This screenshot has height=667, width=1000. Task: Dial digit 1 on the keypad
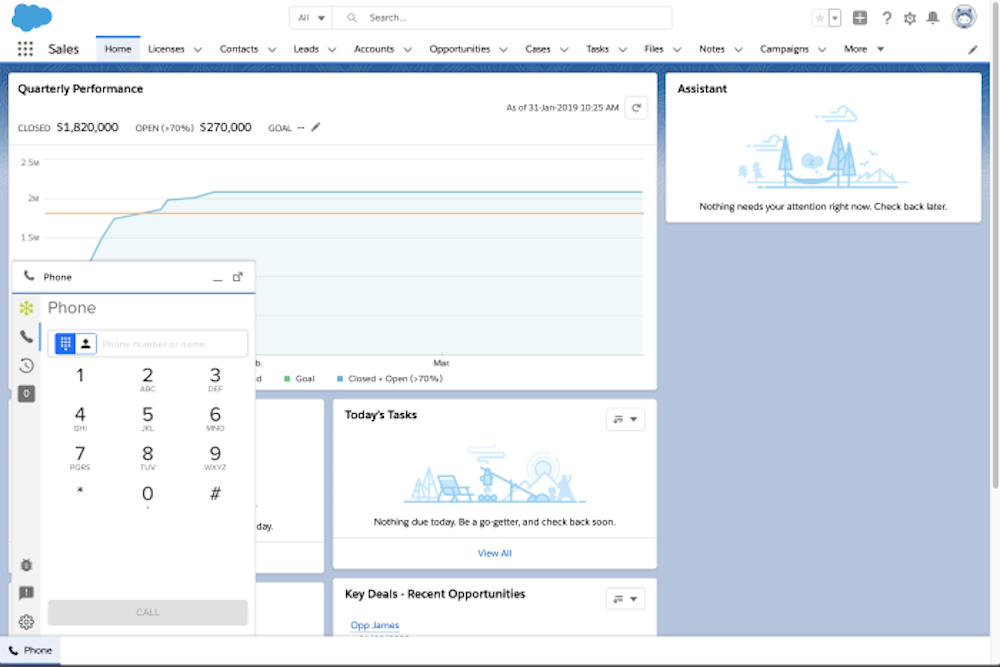[80, 376]
